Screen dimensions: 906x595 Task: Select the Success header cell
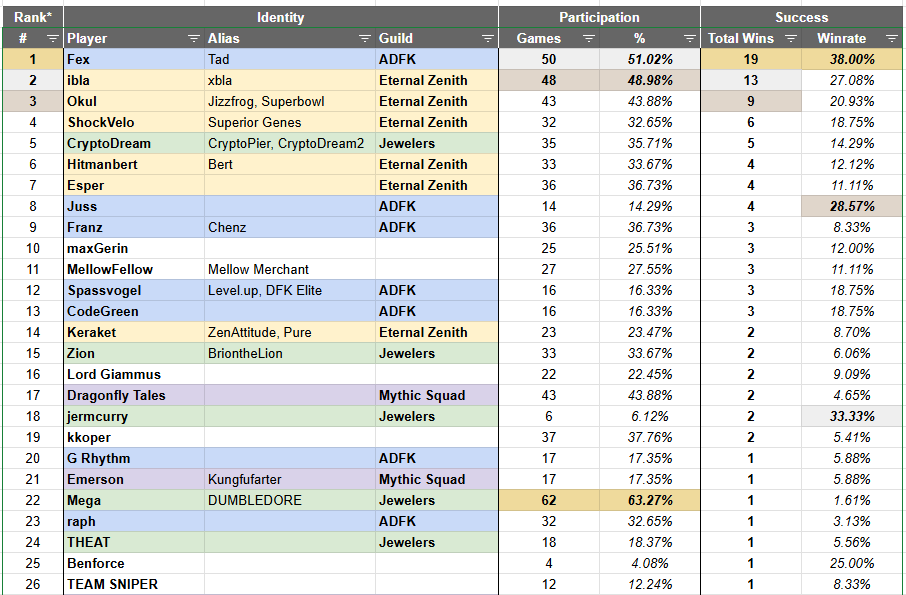point(801,17)
